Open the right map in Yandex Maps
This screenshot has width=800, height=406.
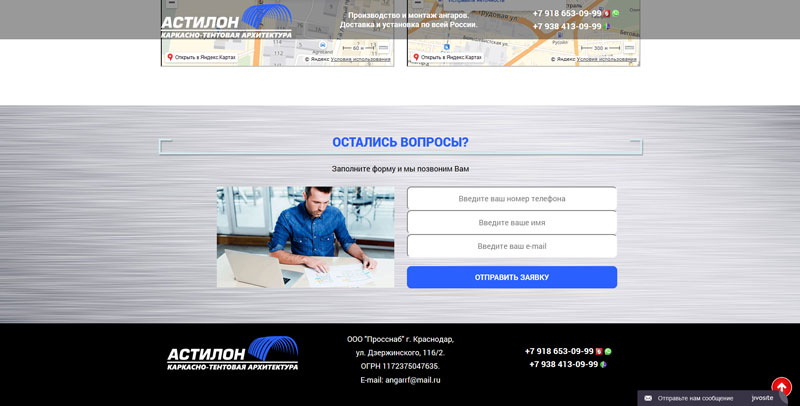pyautogui.click(x=447, y=57)
